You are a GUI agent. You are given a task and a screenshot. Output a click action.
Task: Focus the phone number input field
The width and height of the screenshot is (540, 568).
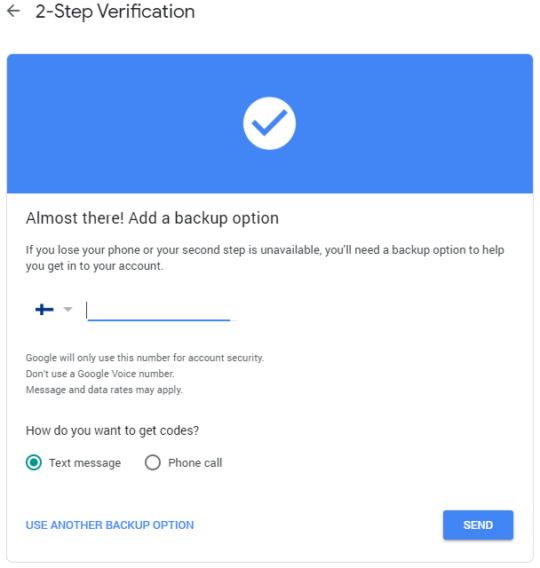point(162,311)
